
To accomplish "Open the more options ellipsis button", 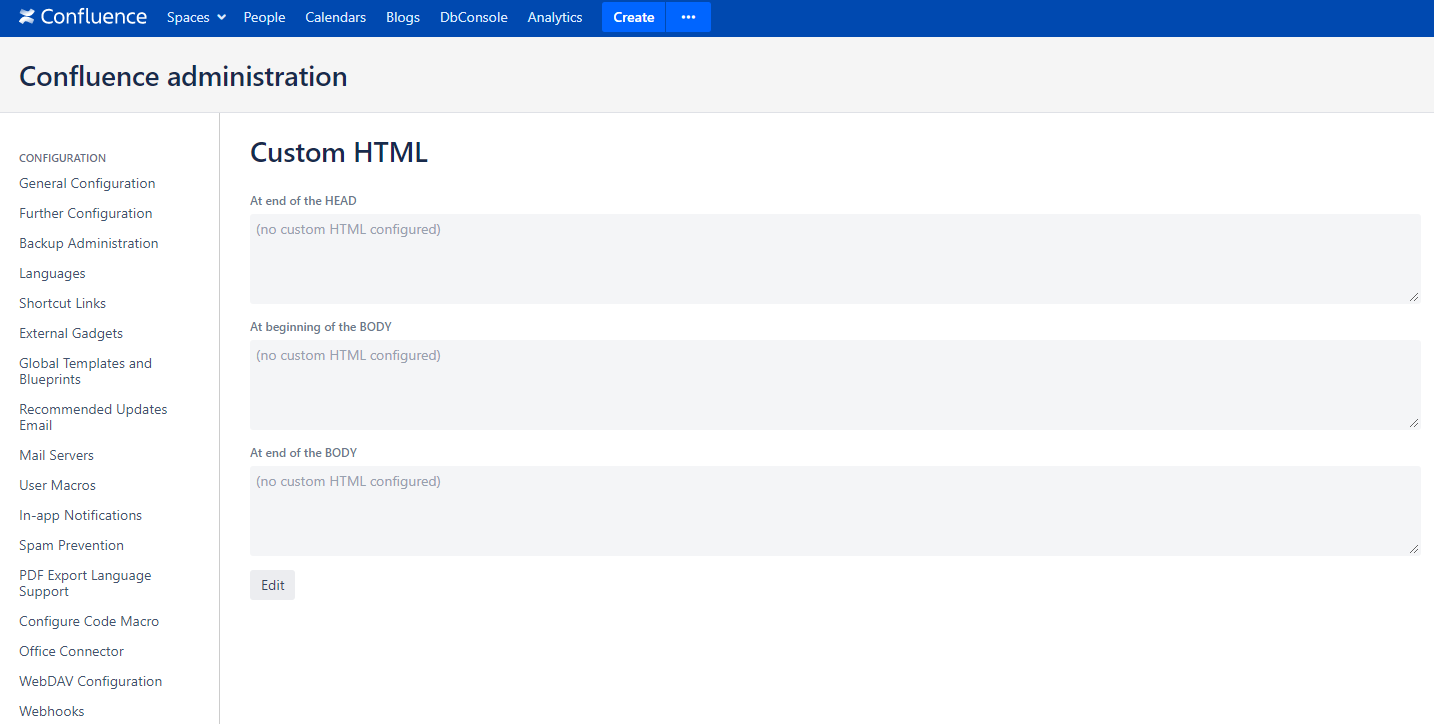I will [x=688, y=17].
